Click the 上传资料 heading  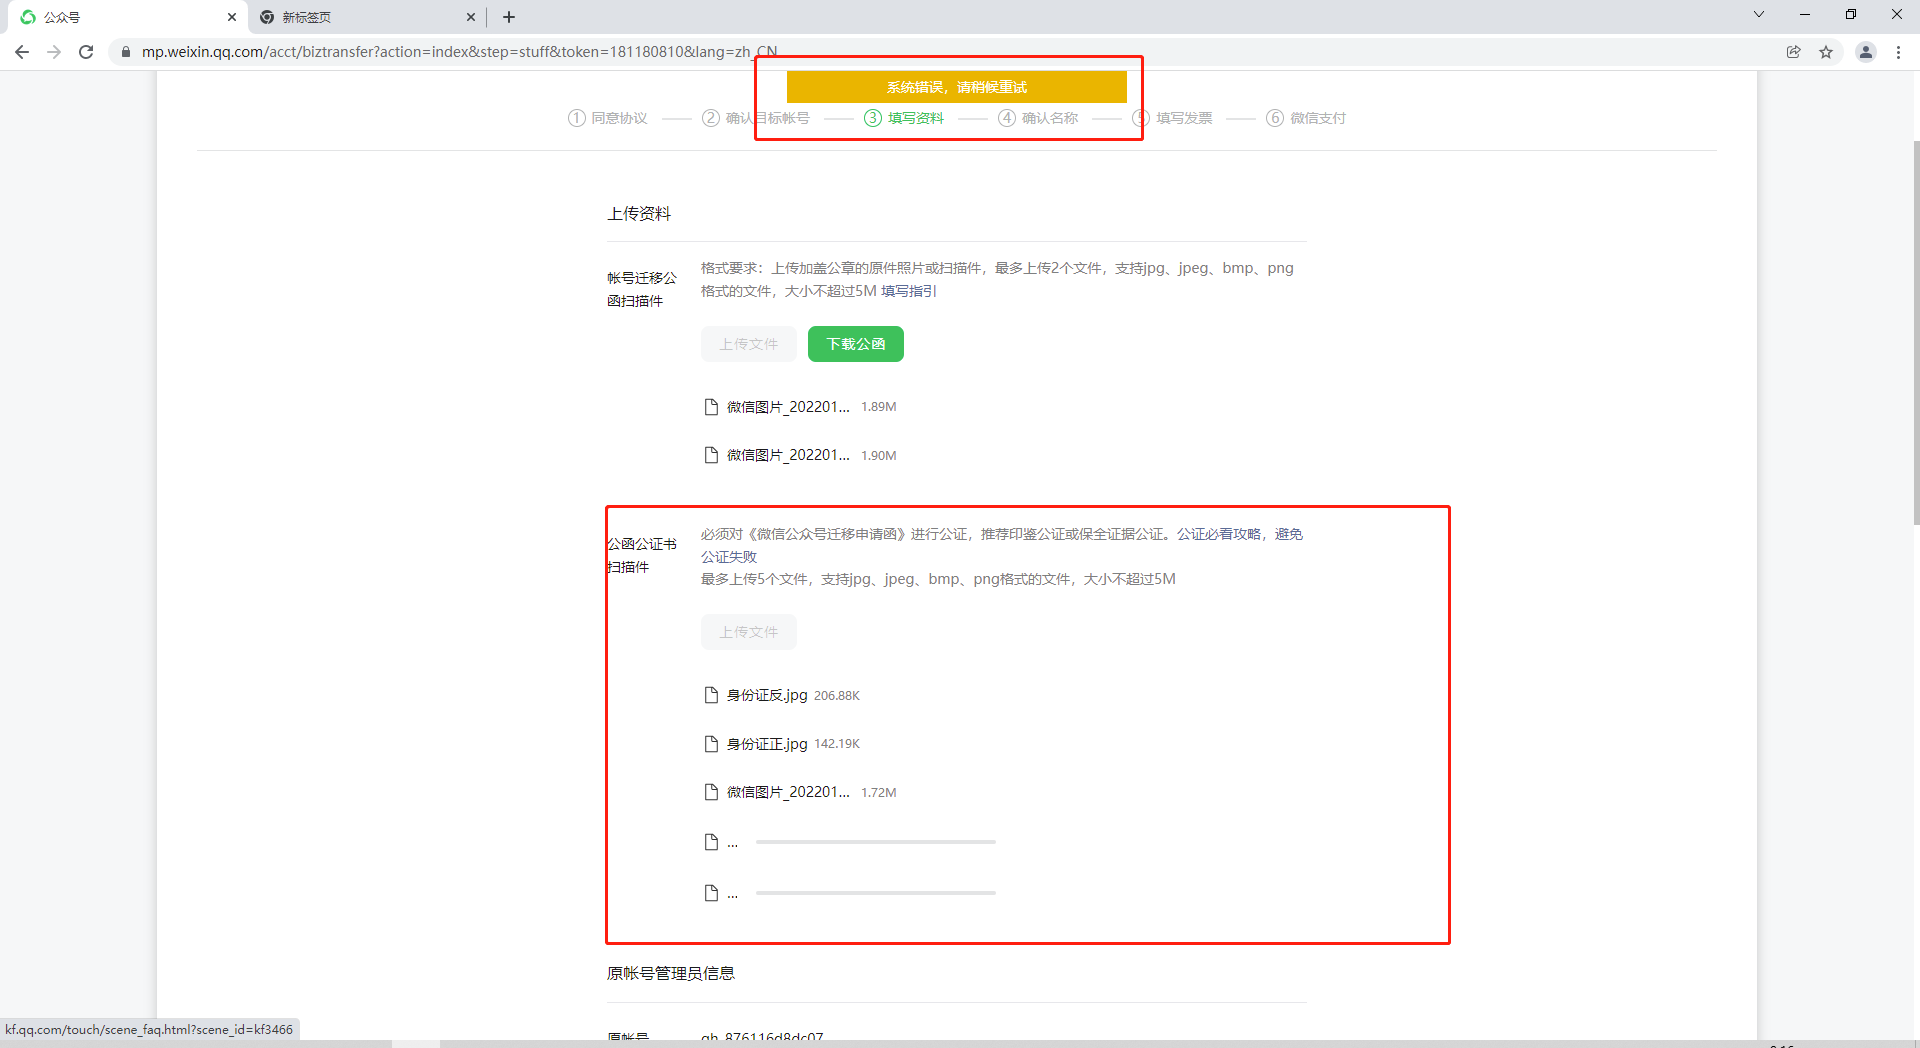pyautogui.click(x=639, y=214)
